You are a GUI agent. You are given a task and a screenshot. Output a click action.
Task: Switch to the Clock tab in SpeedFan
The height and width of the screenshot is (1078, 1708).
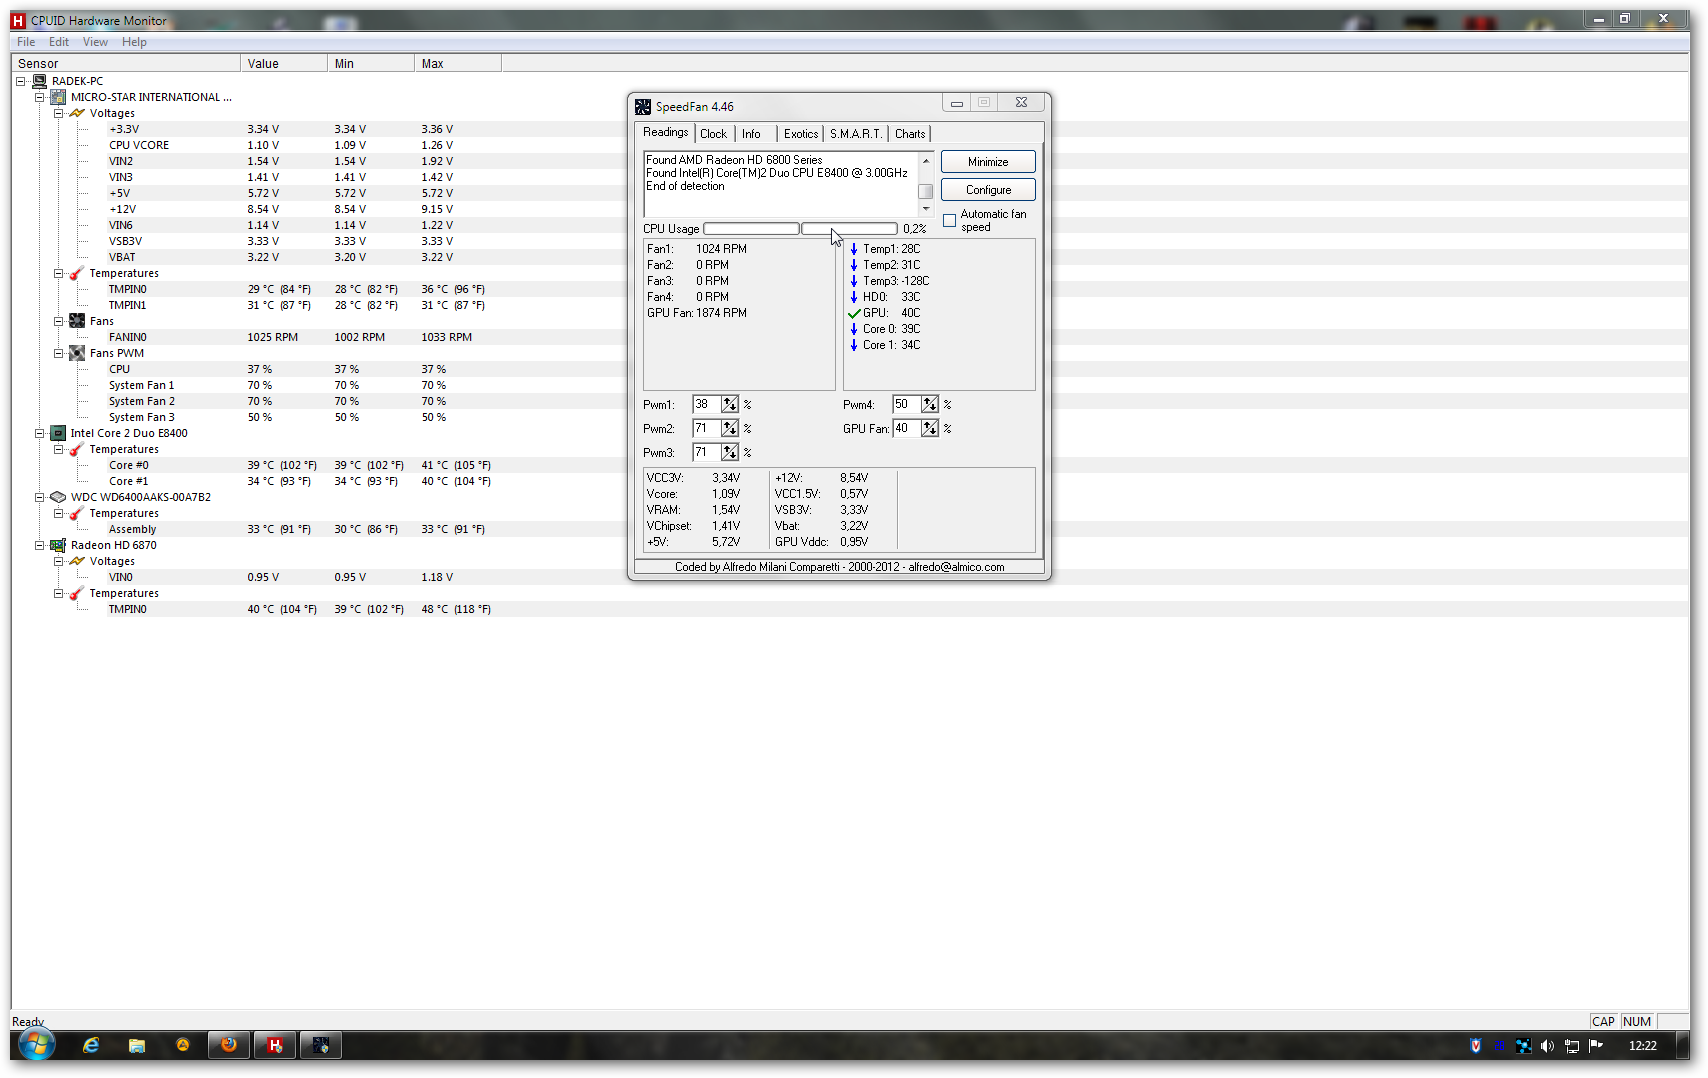714,134
